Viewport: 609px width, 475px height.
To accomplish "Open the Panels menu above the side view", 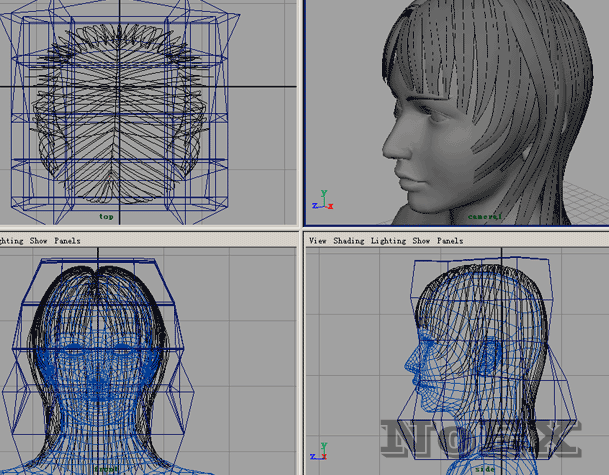I will tap(450, 241).
